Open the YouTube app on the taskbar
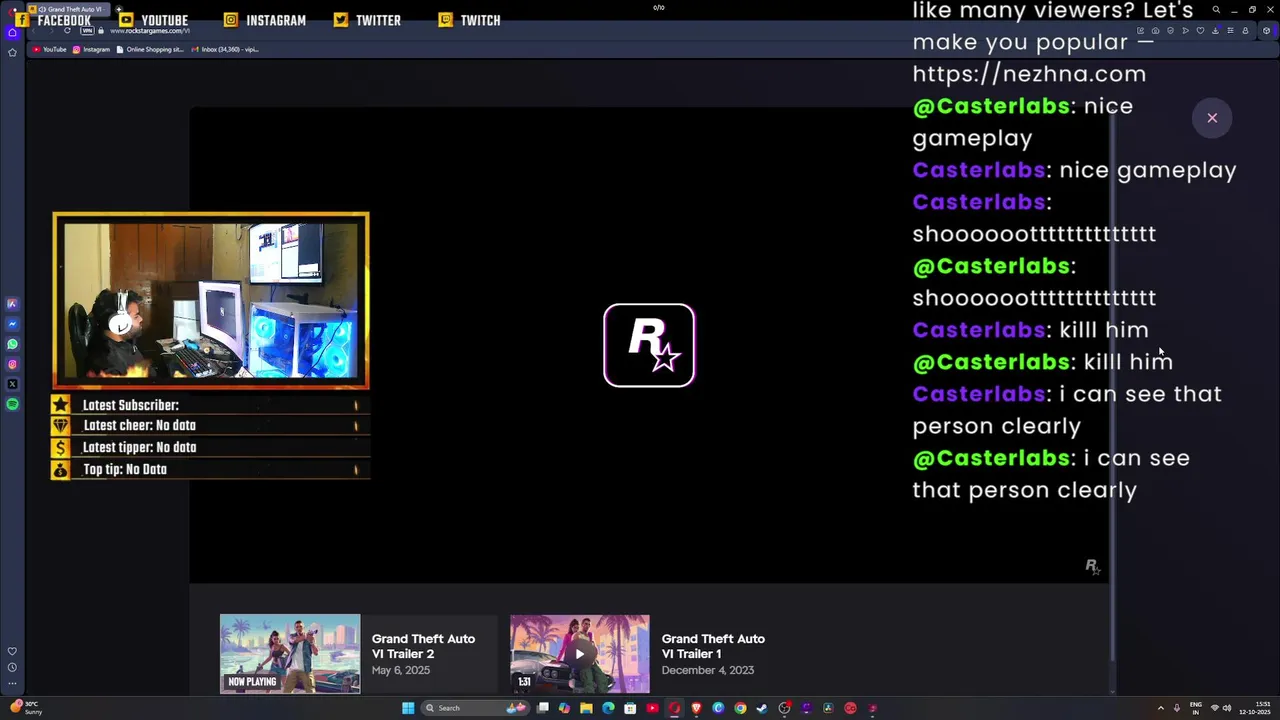The width and height of the screenshot is (1280, 720). [x=652, y=708]
